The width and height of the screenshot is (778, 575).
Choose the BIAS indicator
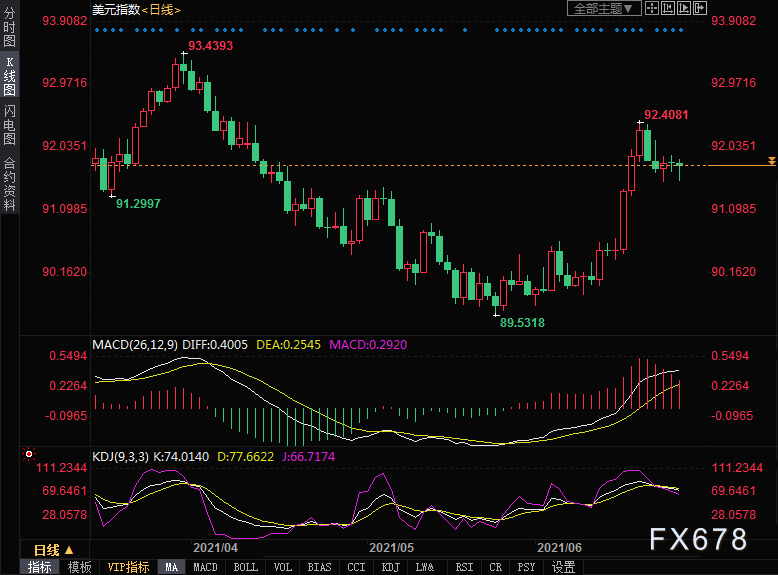[x=320, y=567]
